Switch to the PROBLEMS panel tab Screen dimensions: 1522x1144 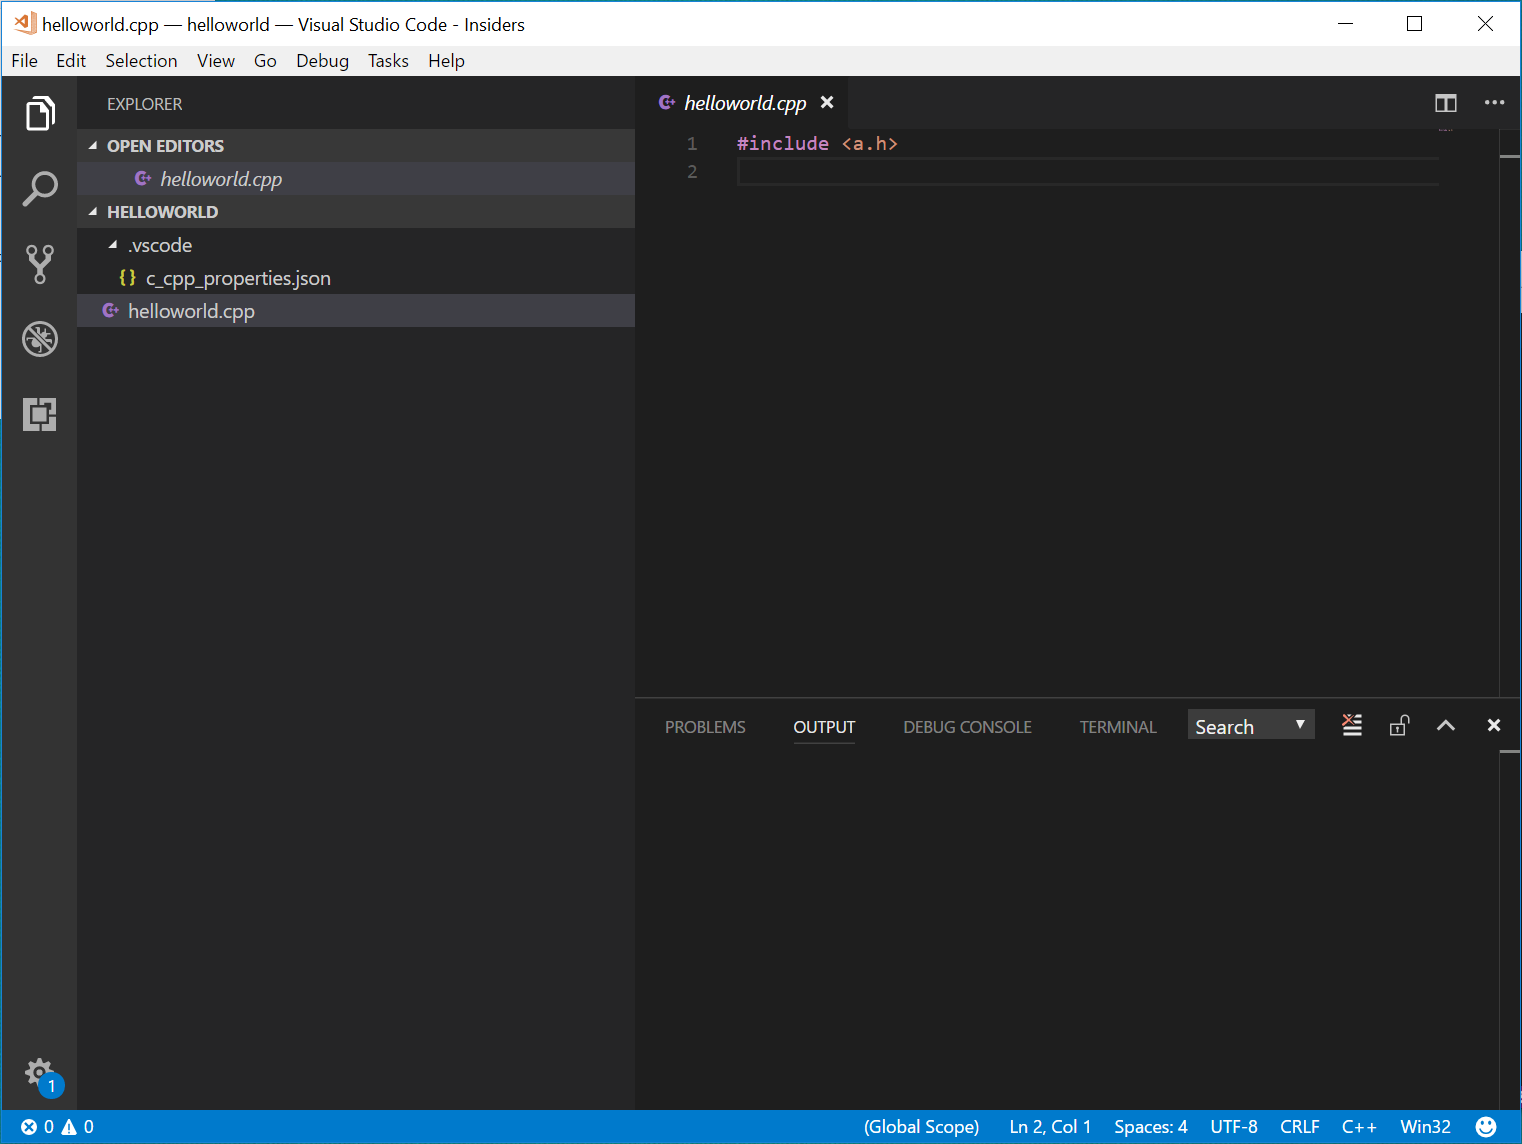[x=705, y=727]
